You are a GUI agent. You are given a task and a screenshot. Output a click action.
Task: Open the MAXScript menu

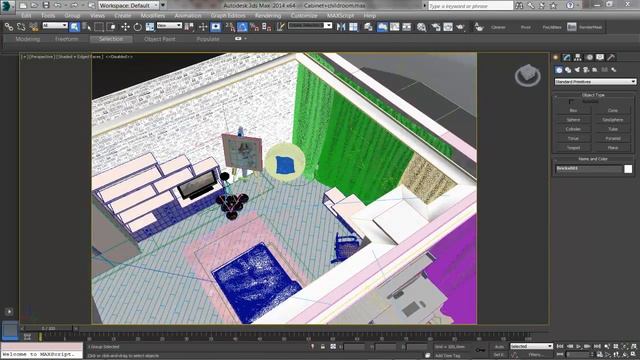click(x=340, y=16)
